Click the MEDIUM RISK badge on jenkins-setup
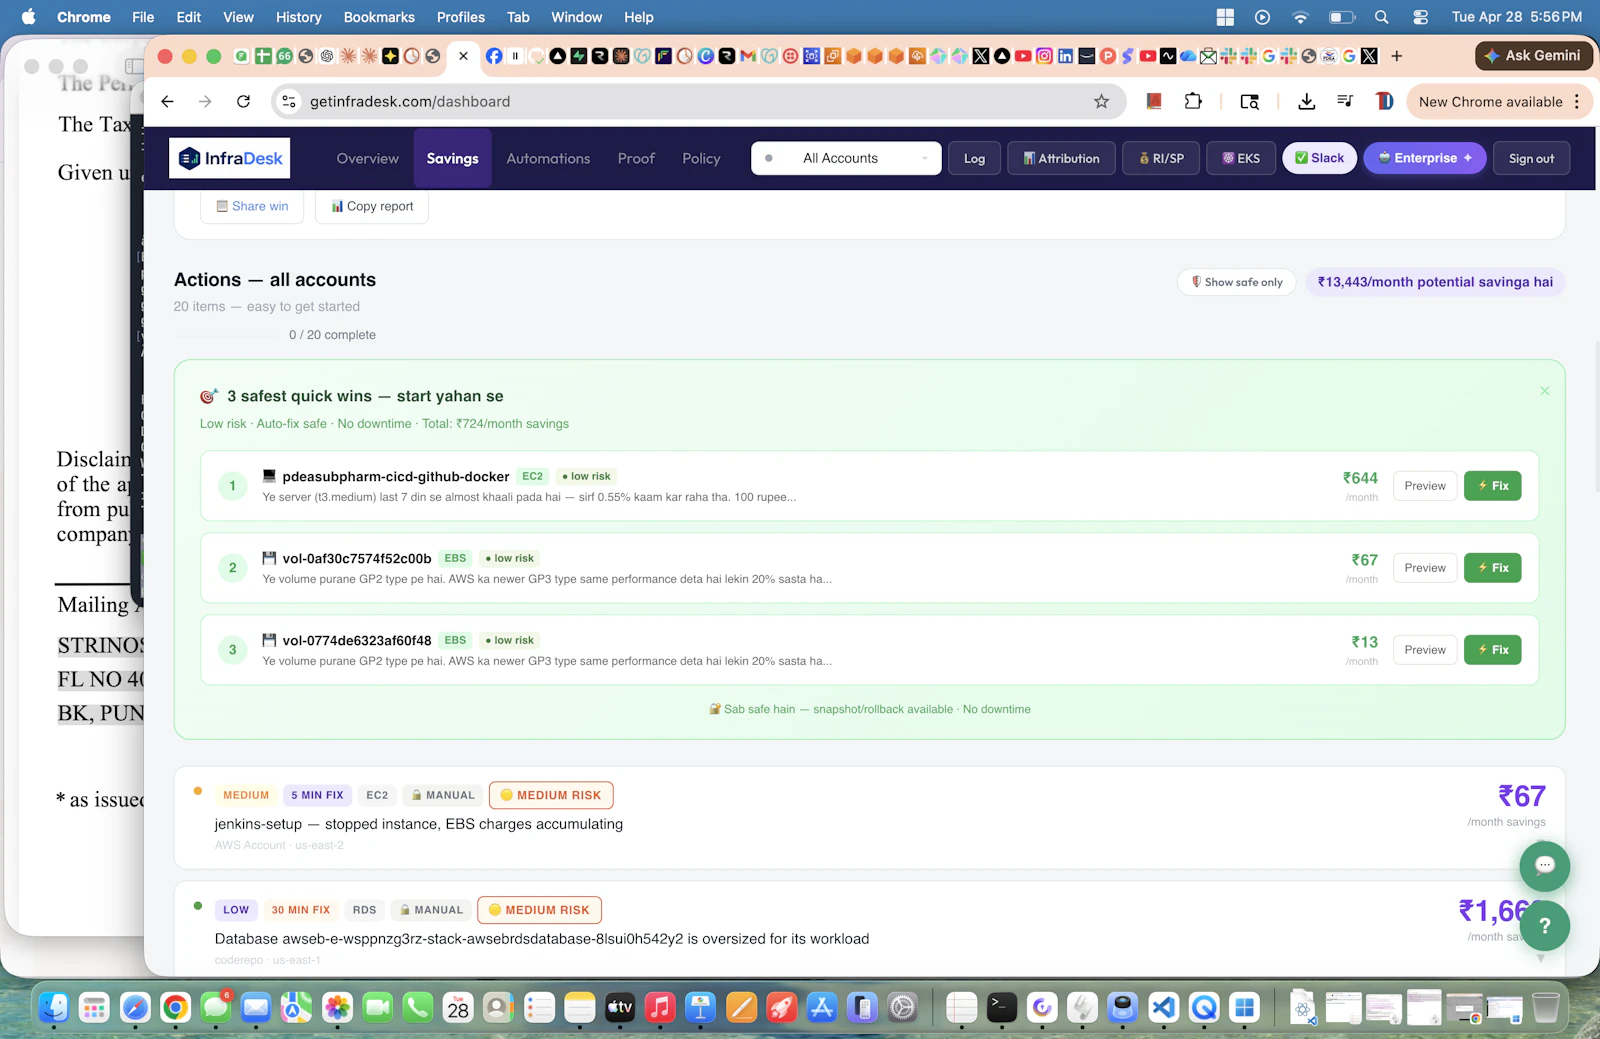Screen dimensions: 1600x1039 [551, 795]
